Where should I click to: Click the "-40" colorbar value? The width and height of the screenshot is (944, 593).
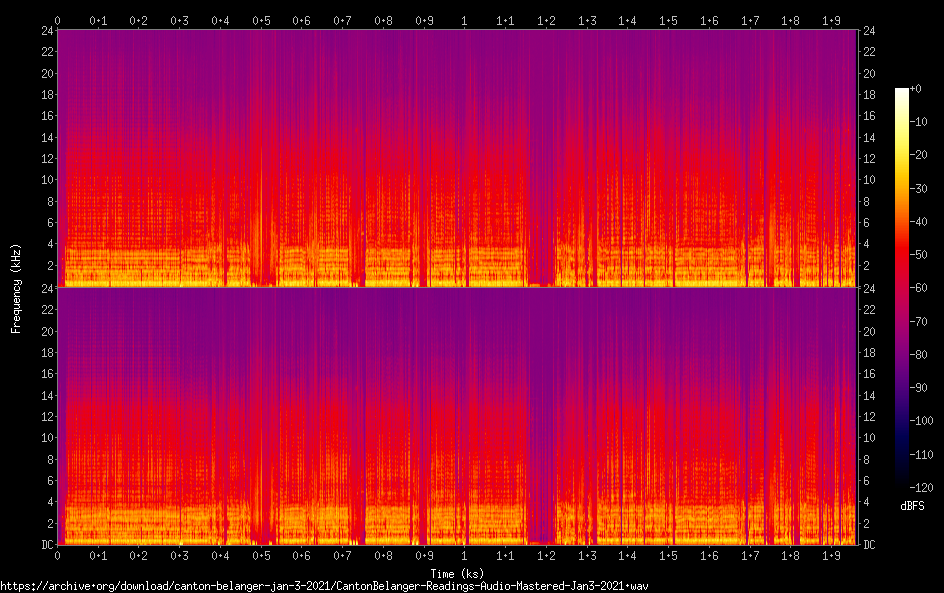click(x=919, y=222)
